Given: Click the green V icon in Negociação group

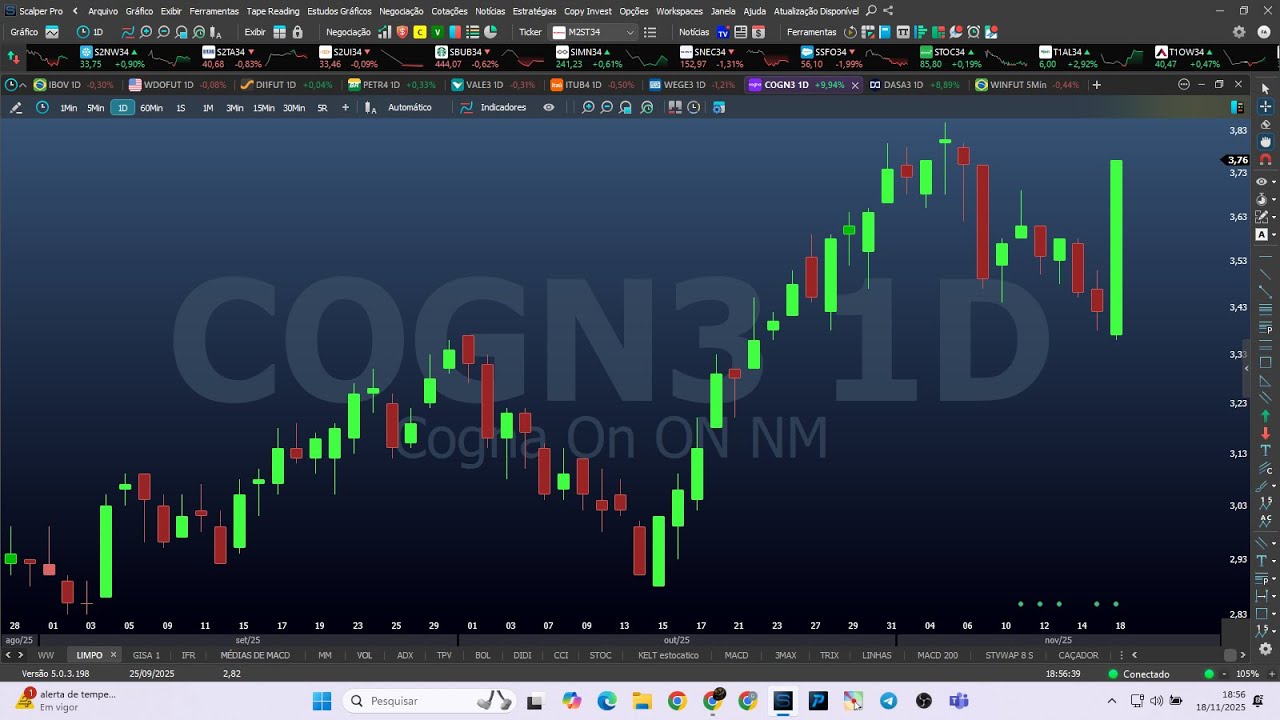Looking at the screenshot, I should pyautogui.click(x=437, y=32).
